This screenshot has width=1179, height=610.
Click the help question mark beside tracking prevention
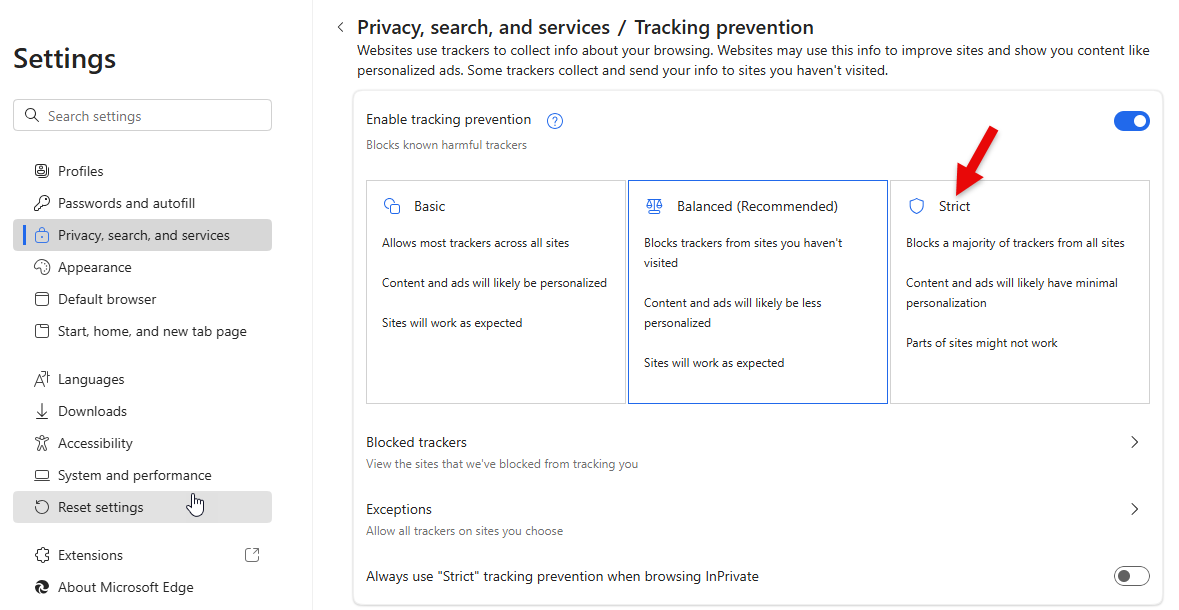[x=555, y=120]
